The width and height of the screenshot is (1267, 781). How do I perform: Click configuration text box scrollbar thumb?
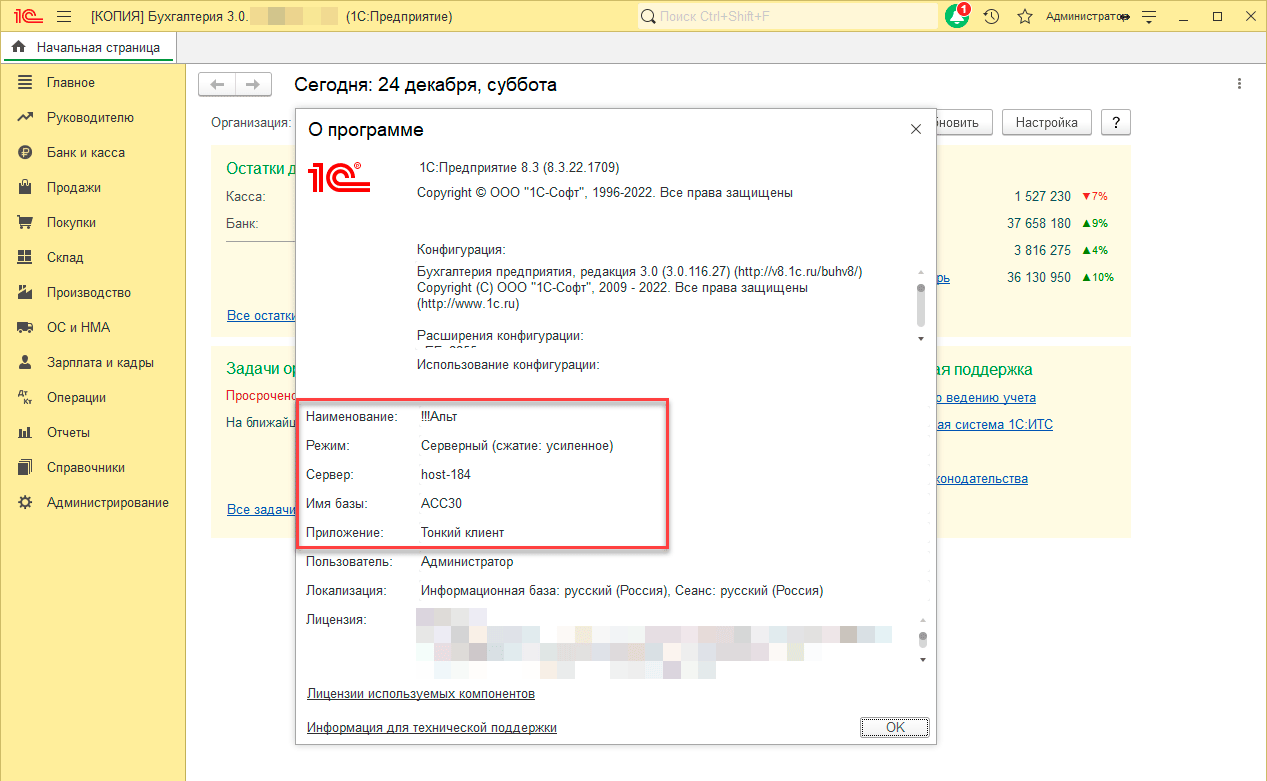pyautogui.click(x=921, y=304)
